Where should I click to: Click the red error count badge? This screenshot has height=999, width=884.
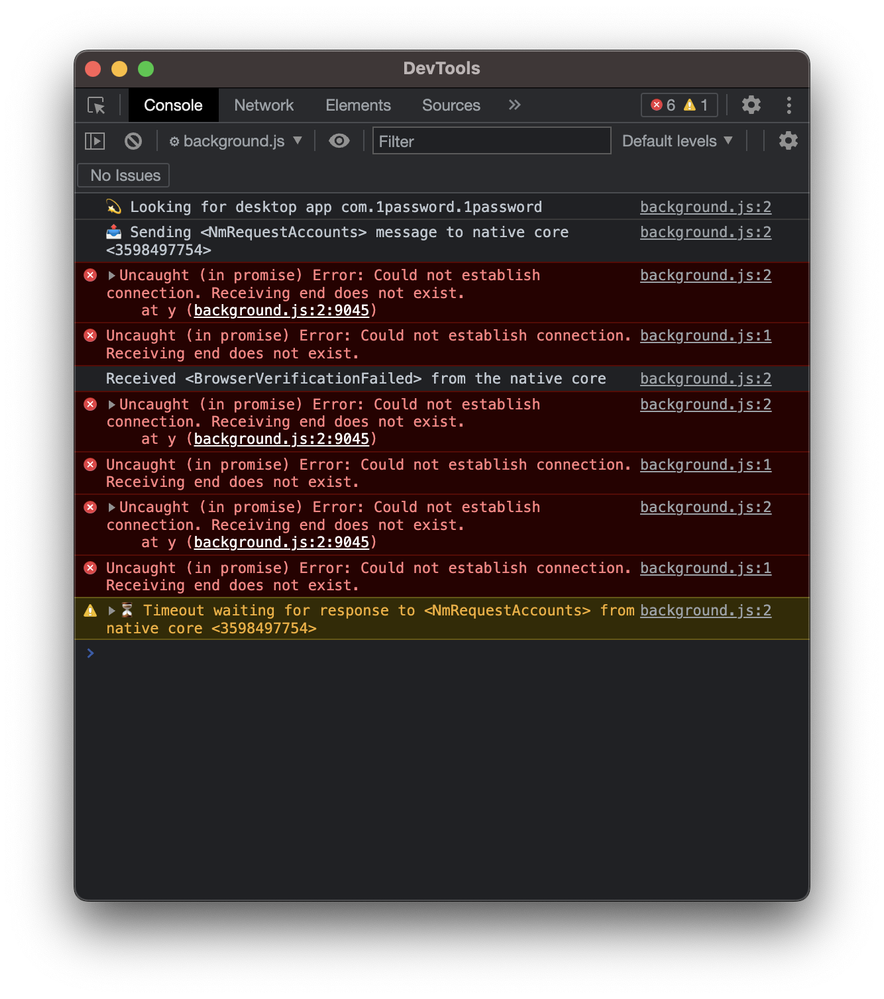pos(664,105)
